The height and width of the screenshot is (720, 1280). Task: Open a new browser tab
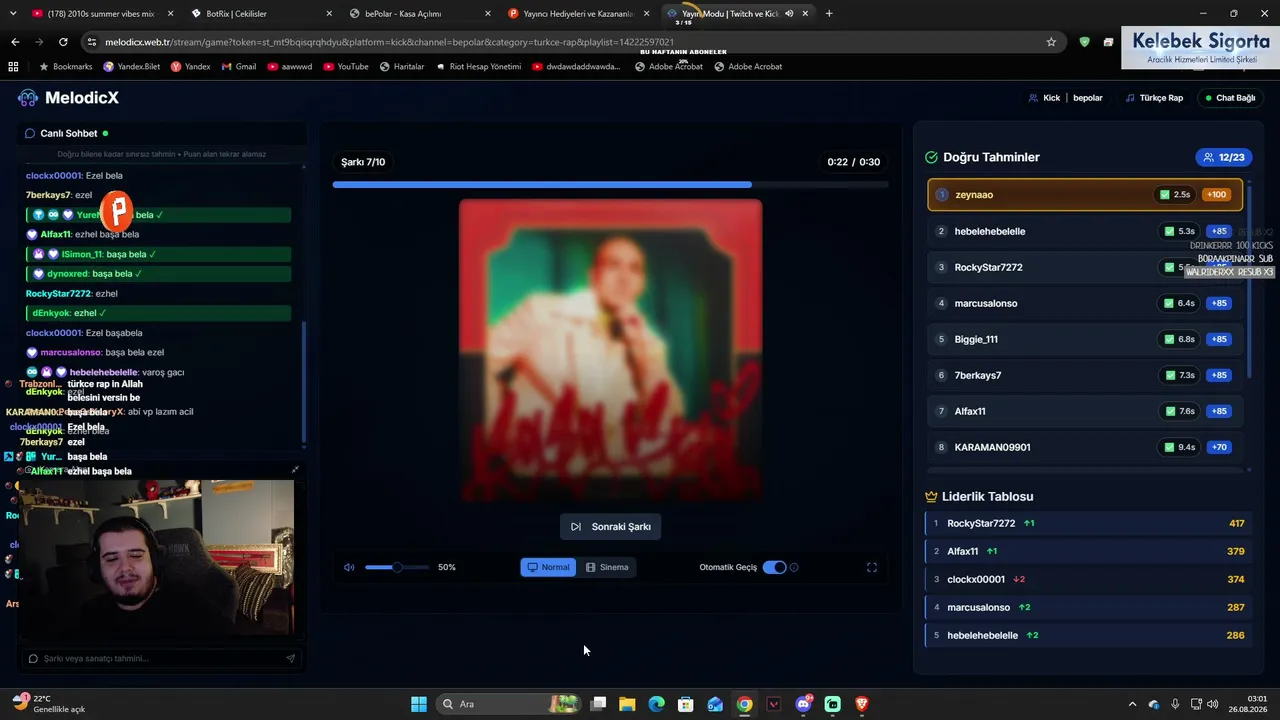click(829, 14)
